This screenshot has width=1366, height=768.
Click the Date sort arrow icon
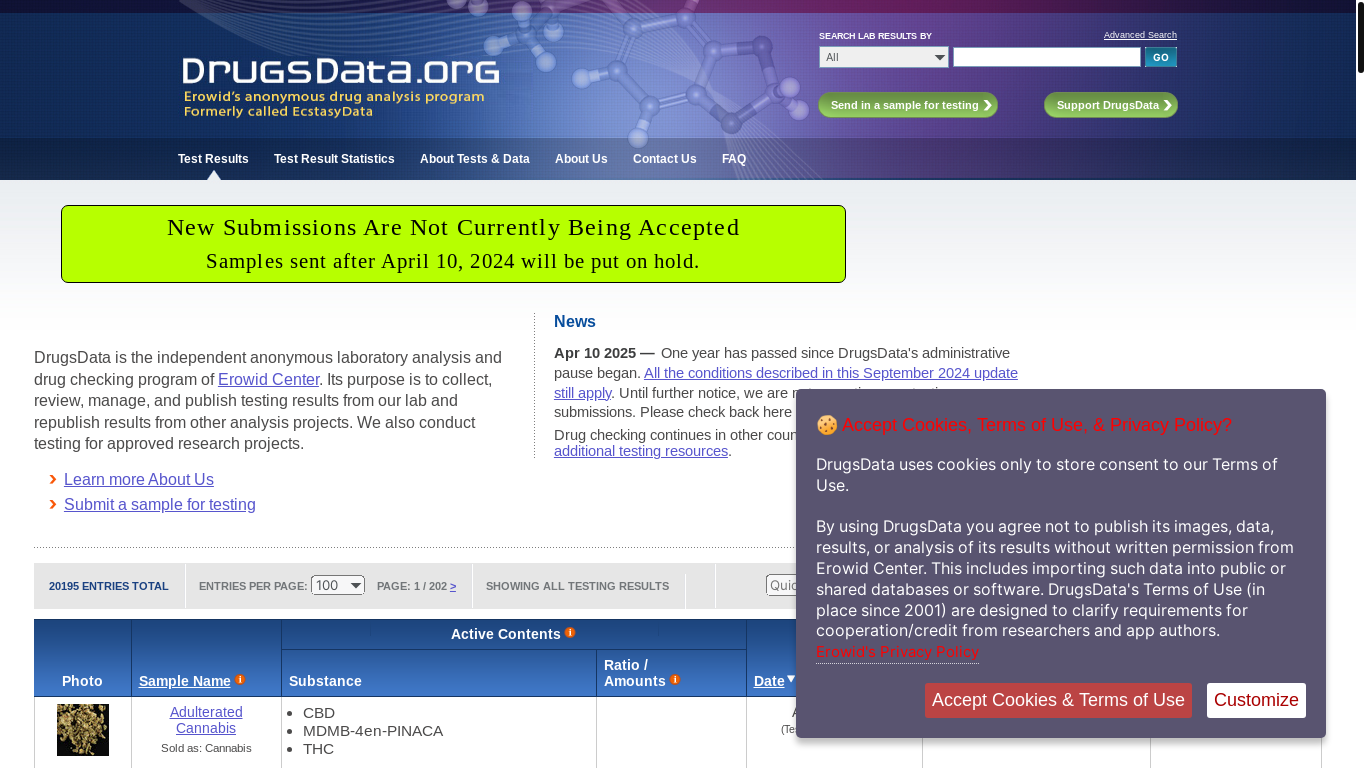[791, 679]
